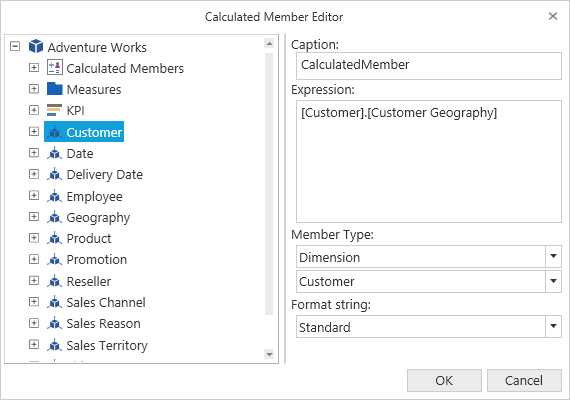Click the Date dimension icon
The image size is (570, 400).
coord(55,153)
